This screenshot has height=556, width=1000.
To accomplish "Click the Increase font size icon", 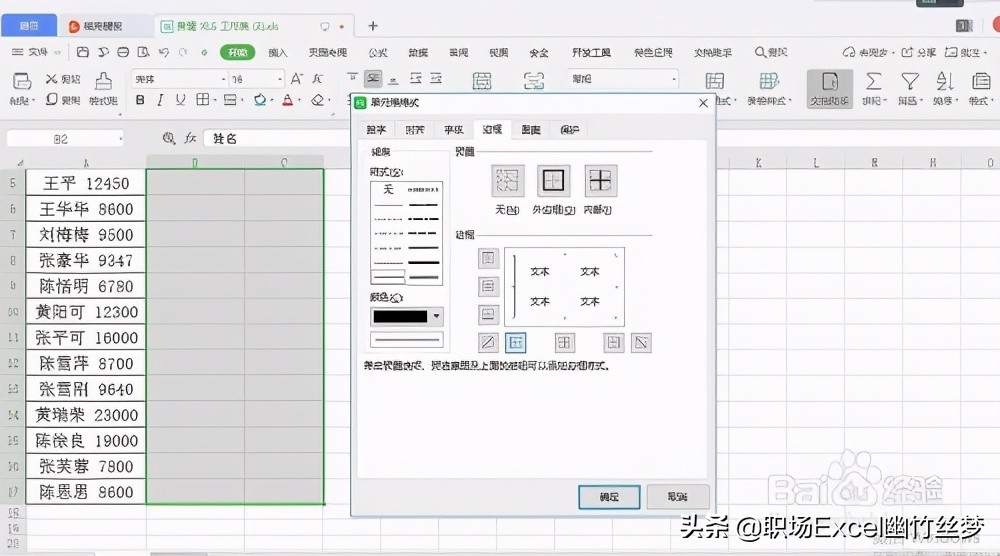I will pos(297,79).
